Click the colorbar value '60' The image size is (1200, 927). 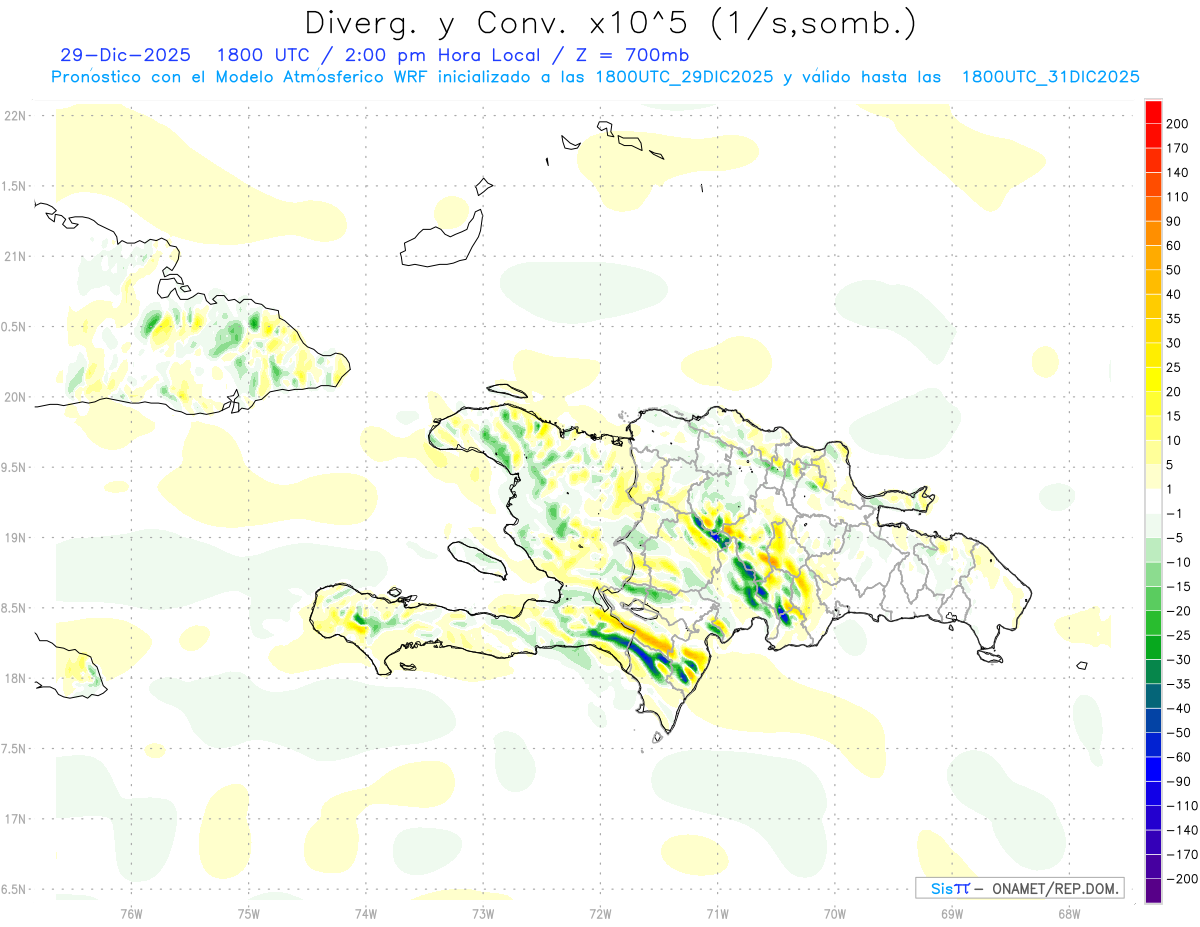coord(1175,246)
